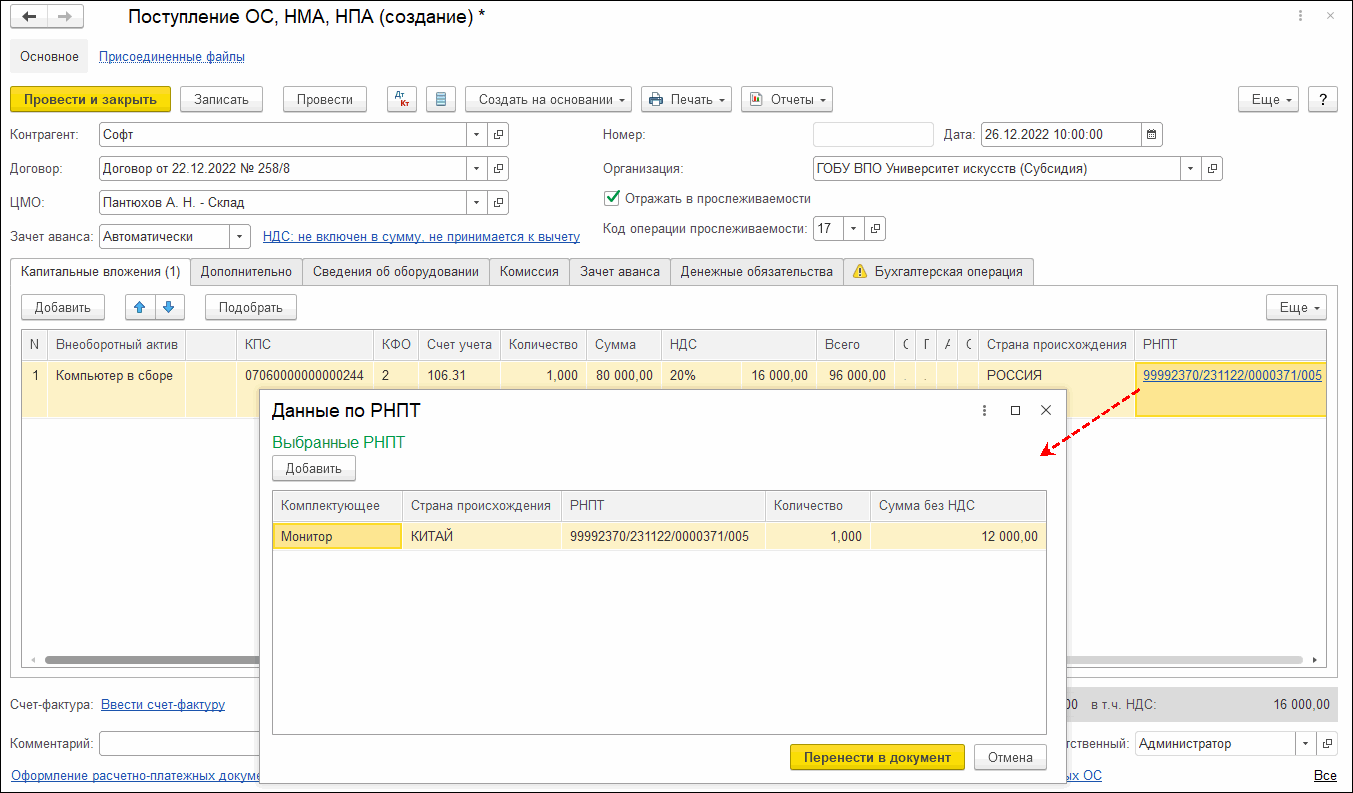Open the Бухгалтерская операция tab
Screen dimensions: 1353x793
pyautogui.click(x=938, y=271)
